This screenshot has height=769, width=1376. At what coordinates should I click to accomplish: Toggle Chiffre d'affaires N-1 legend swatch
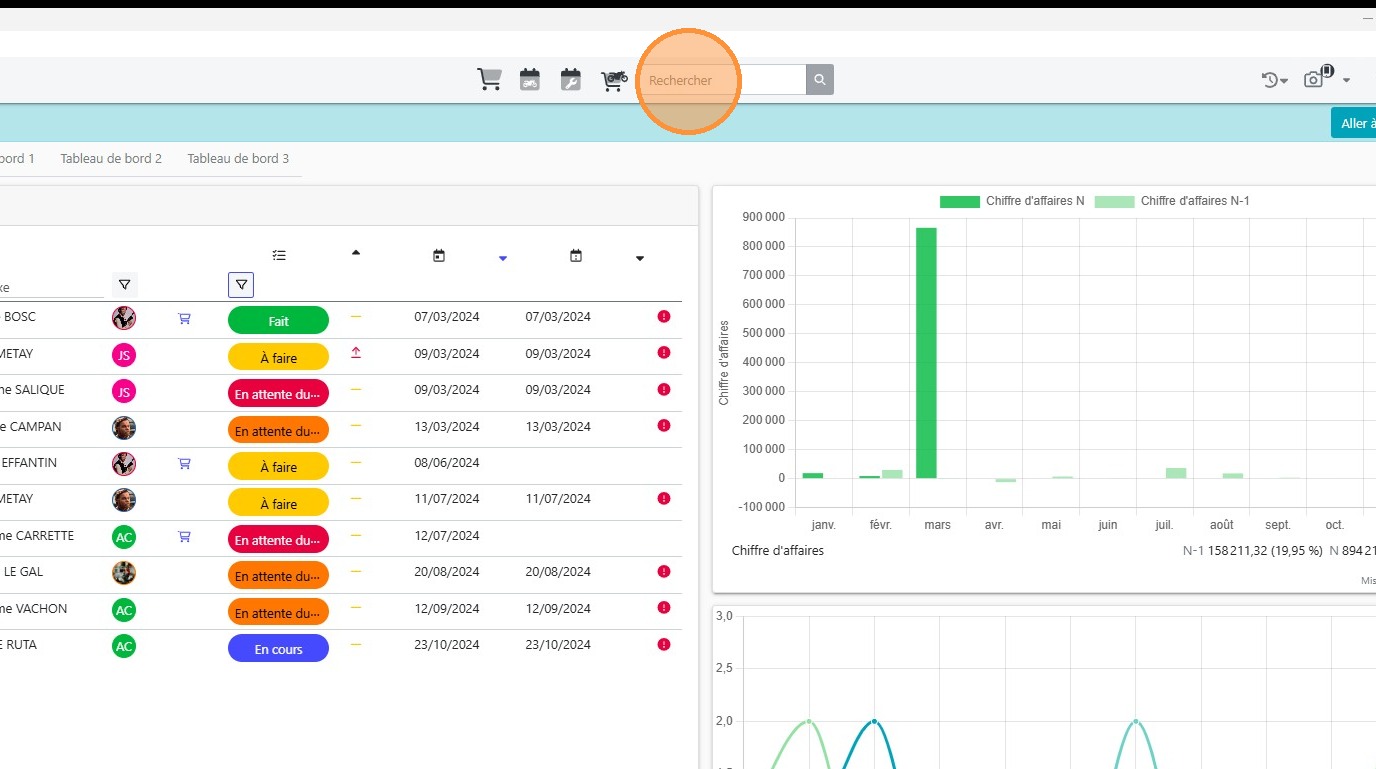pyautogui.click(x=1115, y=201)
